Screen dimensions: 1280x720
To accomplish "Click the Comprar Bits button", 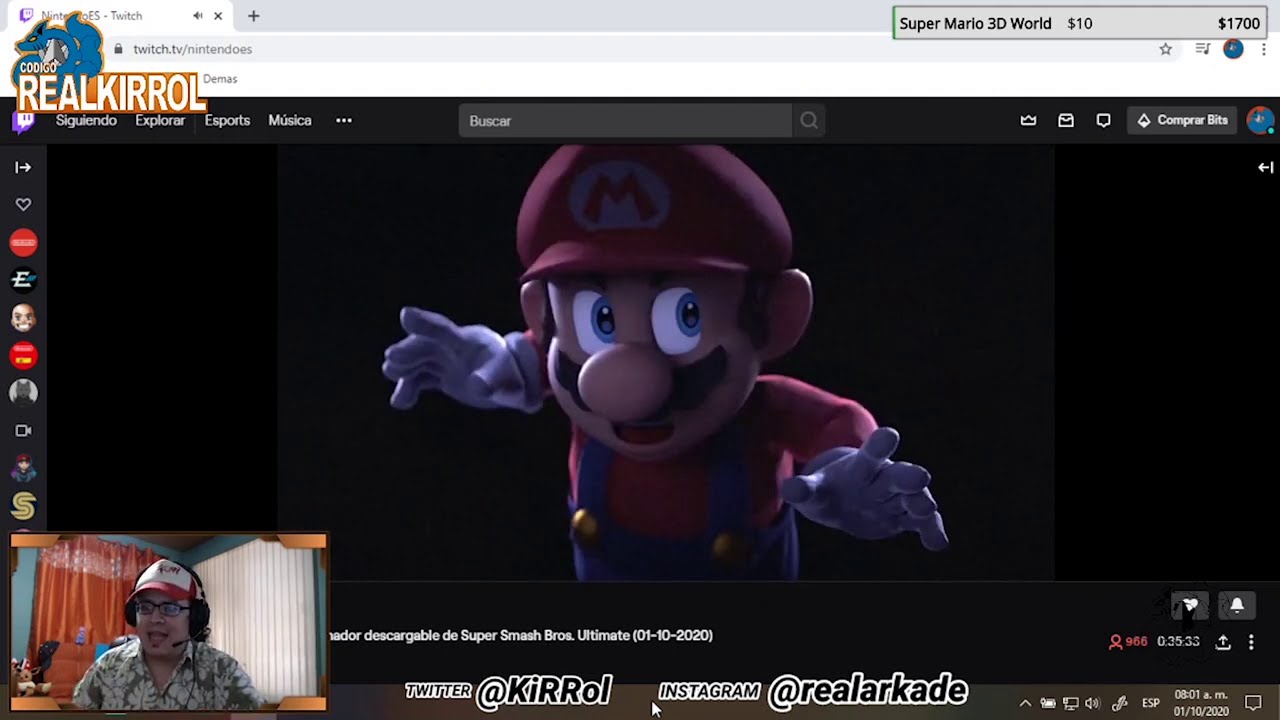I will (x=1182, y=120).
